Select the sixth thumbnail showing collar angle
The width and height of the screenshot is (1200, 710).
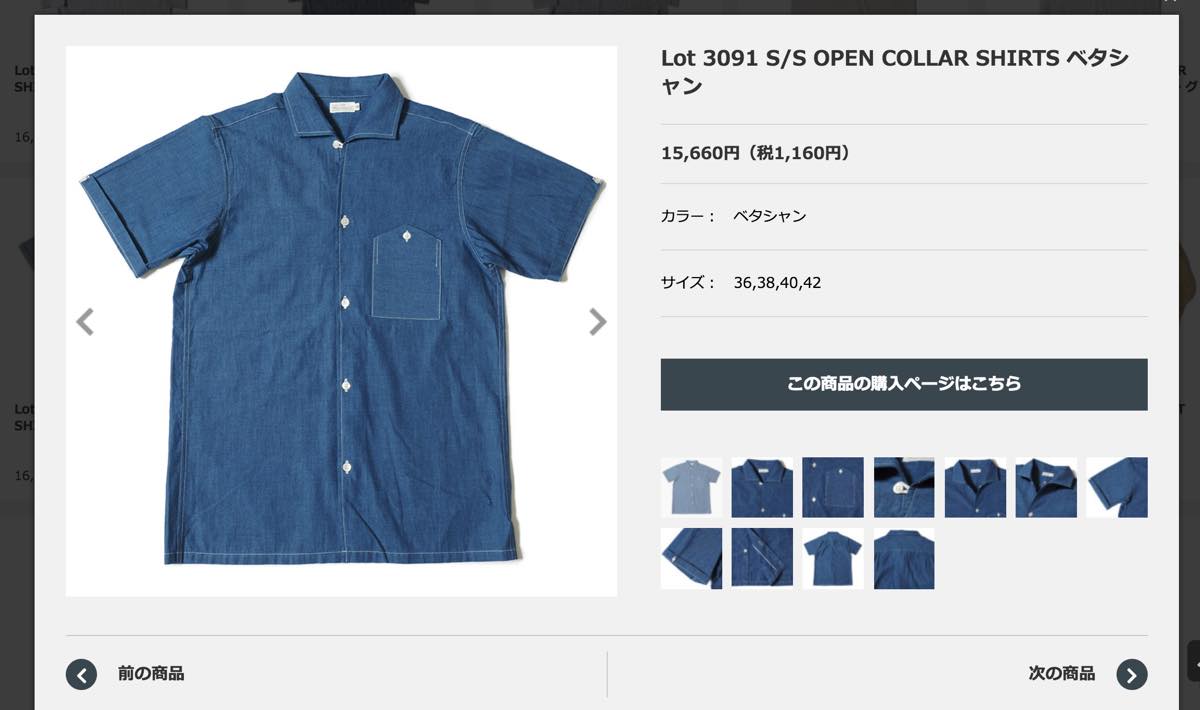(1046, 487)
